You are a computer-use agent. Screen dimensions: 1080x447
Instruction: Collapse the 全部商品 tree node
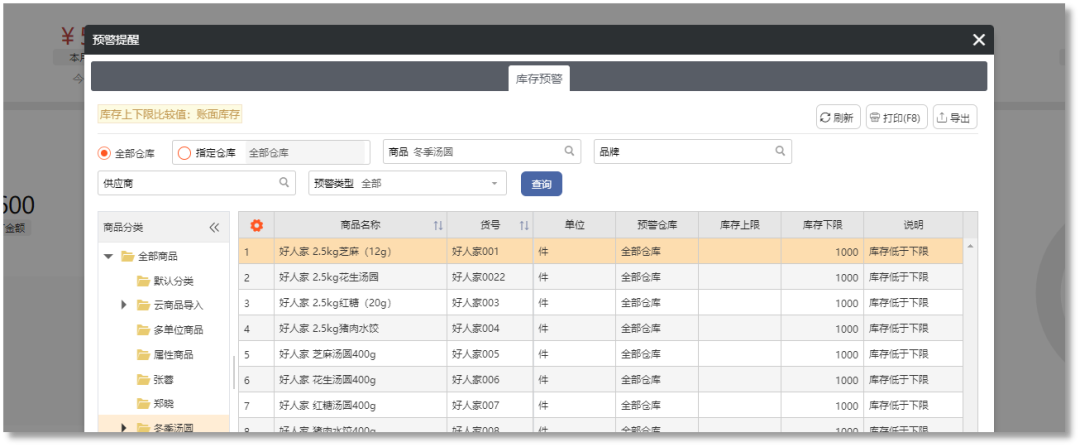[x=108, y=256]
